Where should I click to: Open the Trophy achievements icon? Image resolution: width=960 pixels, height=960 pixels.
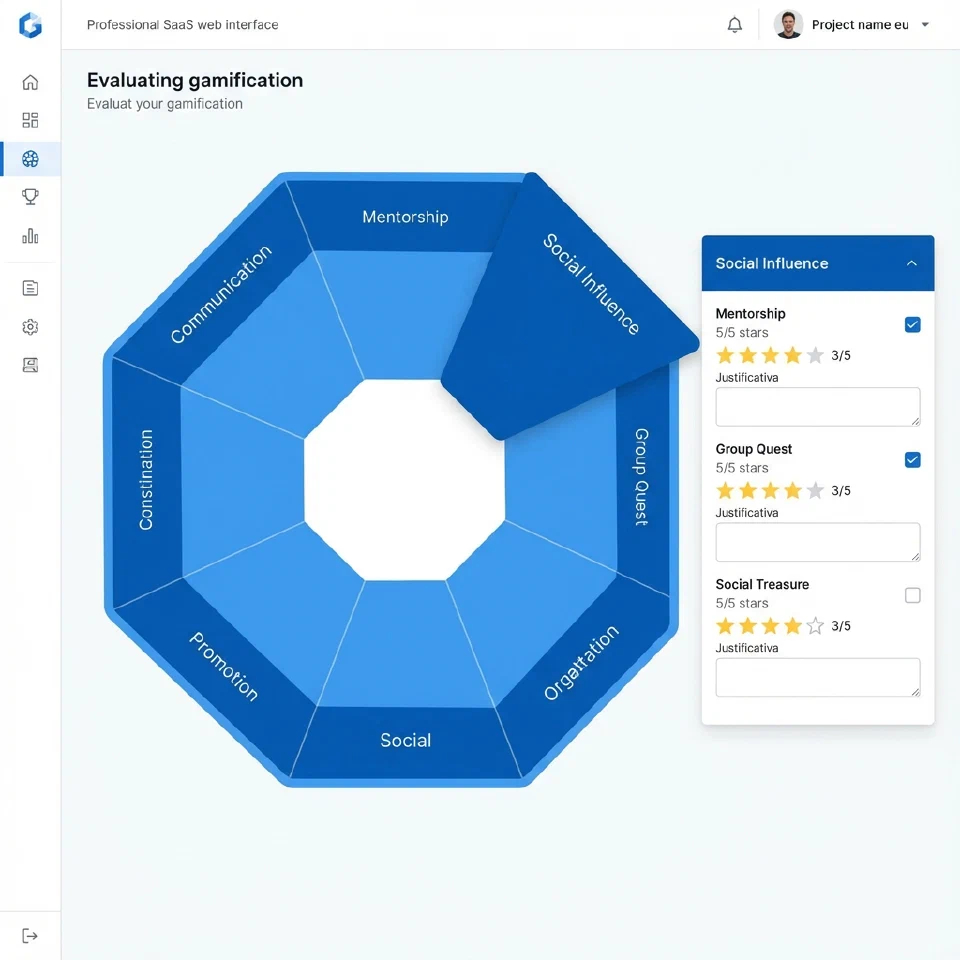pos(30,196)
